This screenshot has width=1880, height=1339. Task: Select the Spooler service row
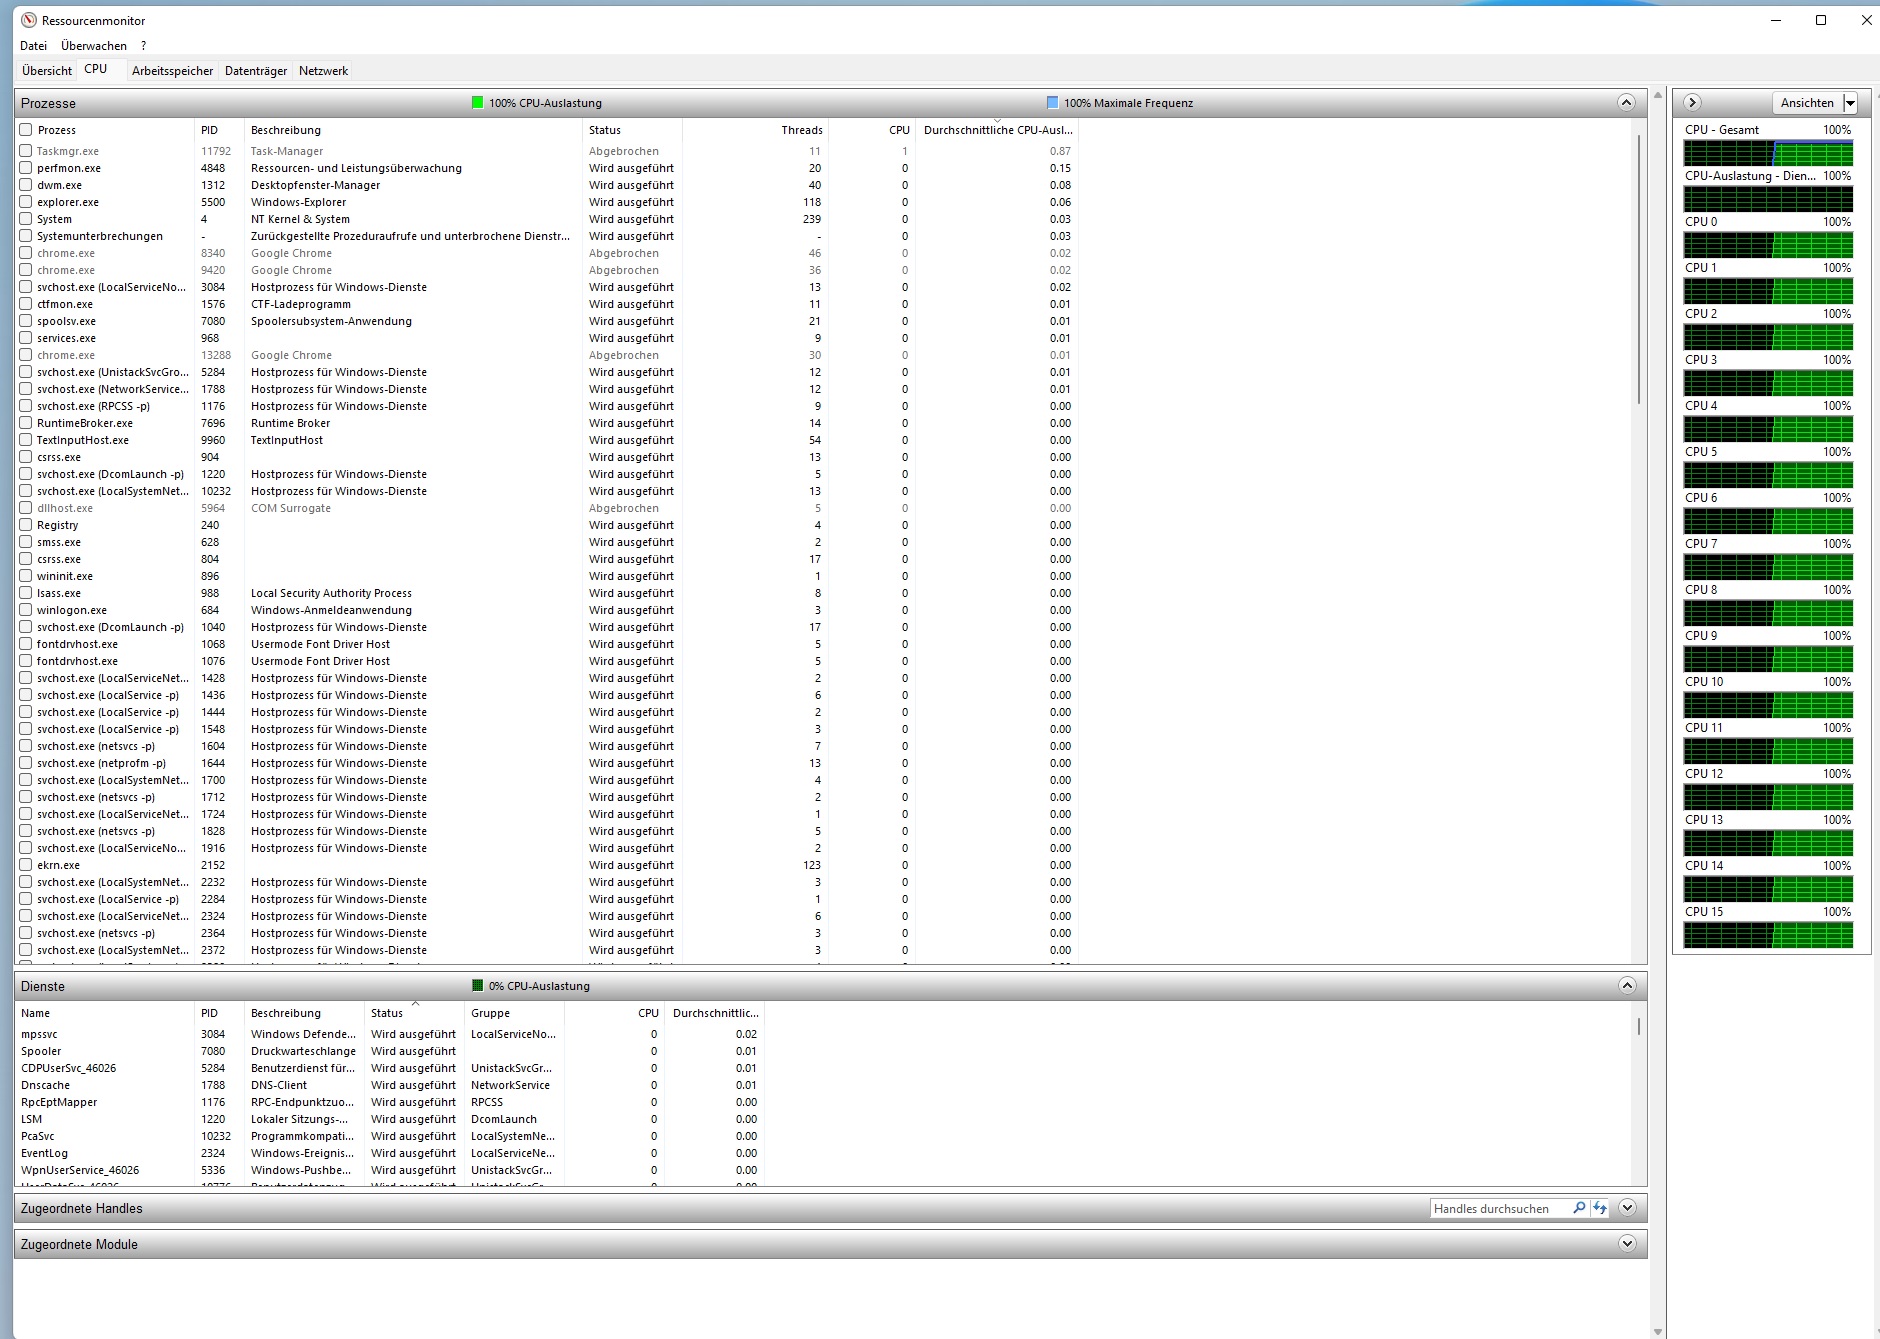[x=390, y=1051]
